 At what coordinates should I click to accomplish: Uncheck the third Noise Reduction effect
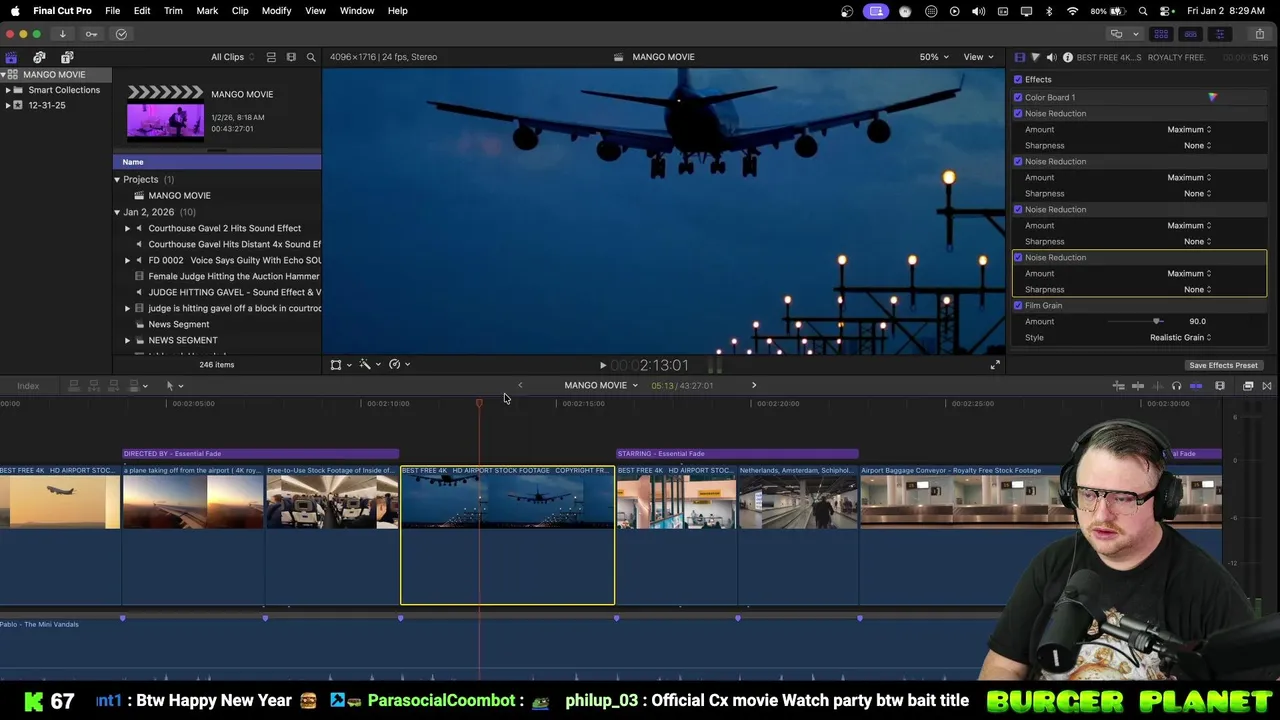[1018, 209]
